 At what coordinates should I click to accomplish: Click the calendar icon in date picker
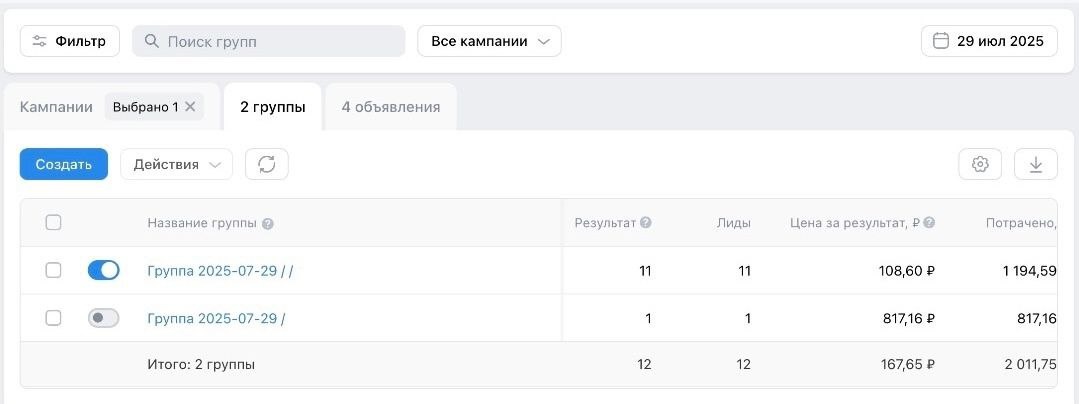coord(940,41)
